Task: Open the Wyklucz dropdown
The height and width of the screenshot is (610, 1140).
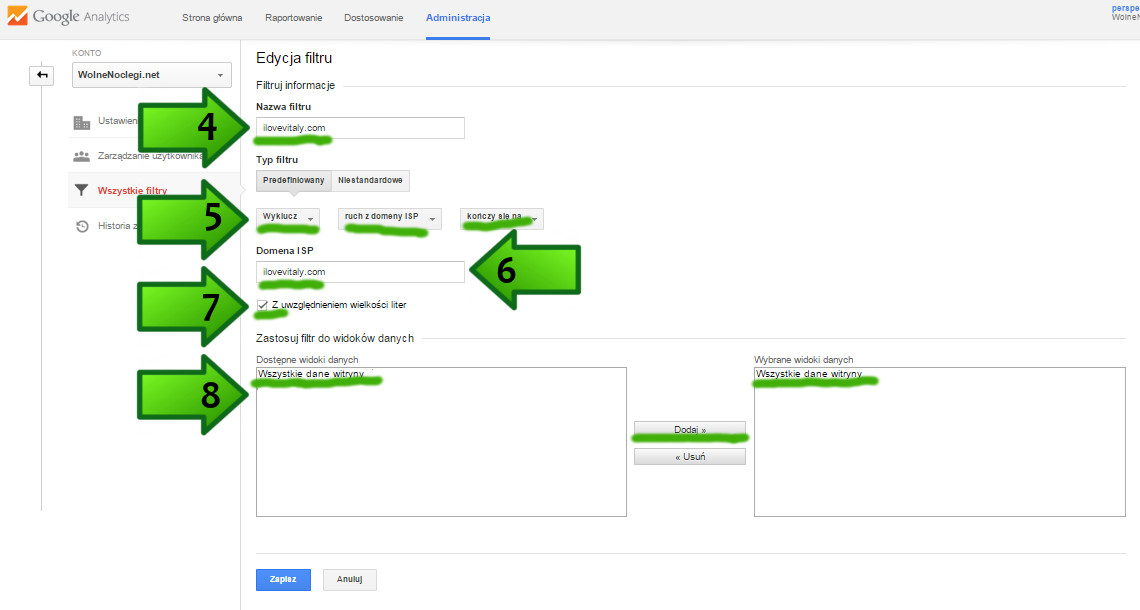Action: [288, 217]
